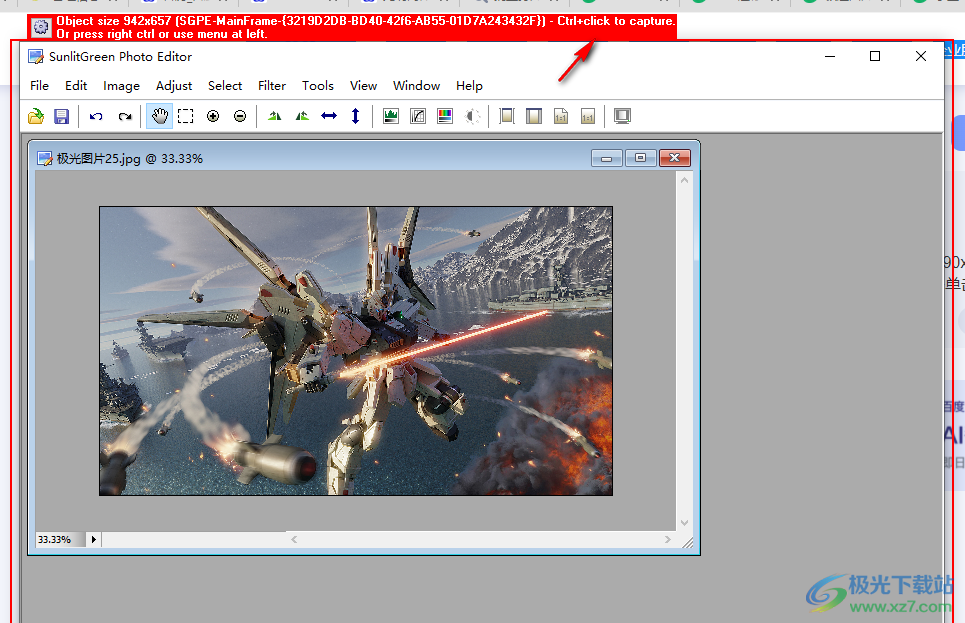The width and height of the screenshot is (965, 623).
Task: Expand the zoom percentage arrow menu
Action: tap(94, 539)
